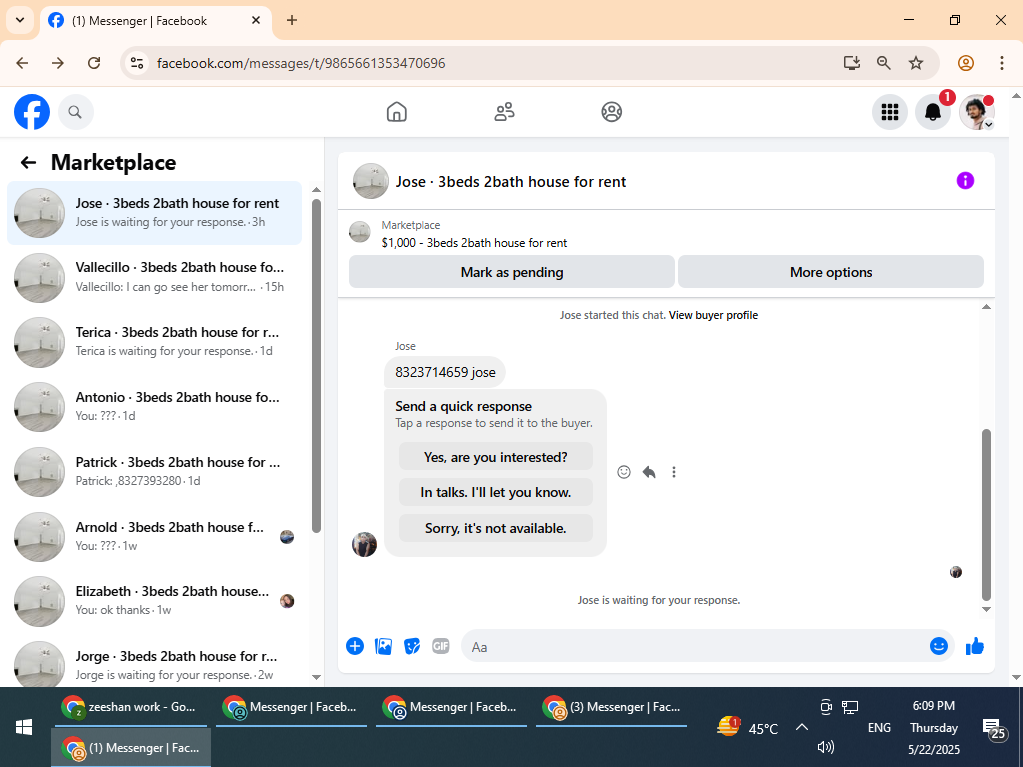Open Elizabeth conversation
The image size is (1023, 767).
pos(155,601)
